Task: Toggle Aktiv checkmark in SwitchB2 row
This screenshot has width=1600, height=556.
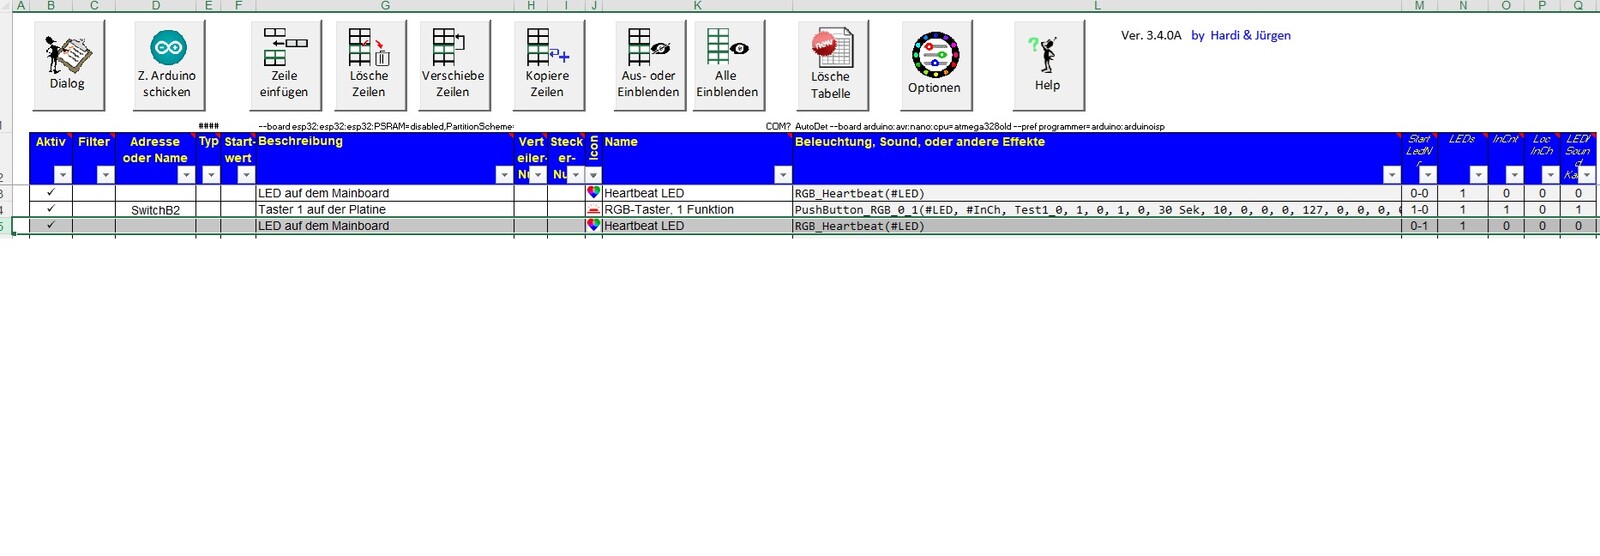Action: pyautogui.click(x=51, y=209)
